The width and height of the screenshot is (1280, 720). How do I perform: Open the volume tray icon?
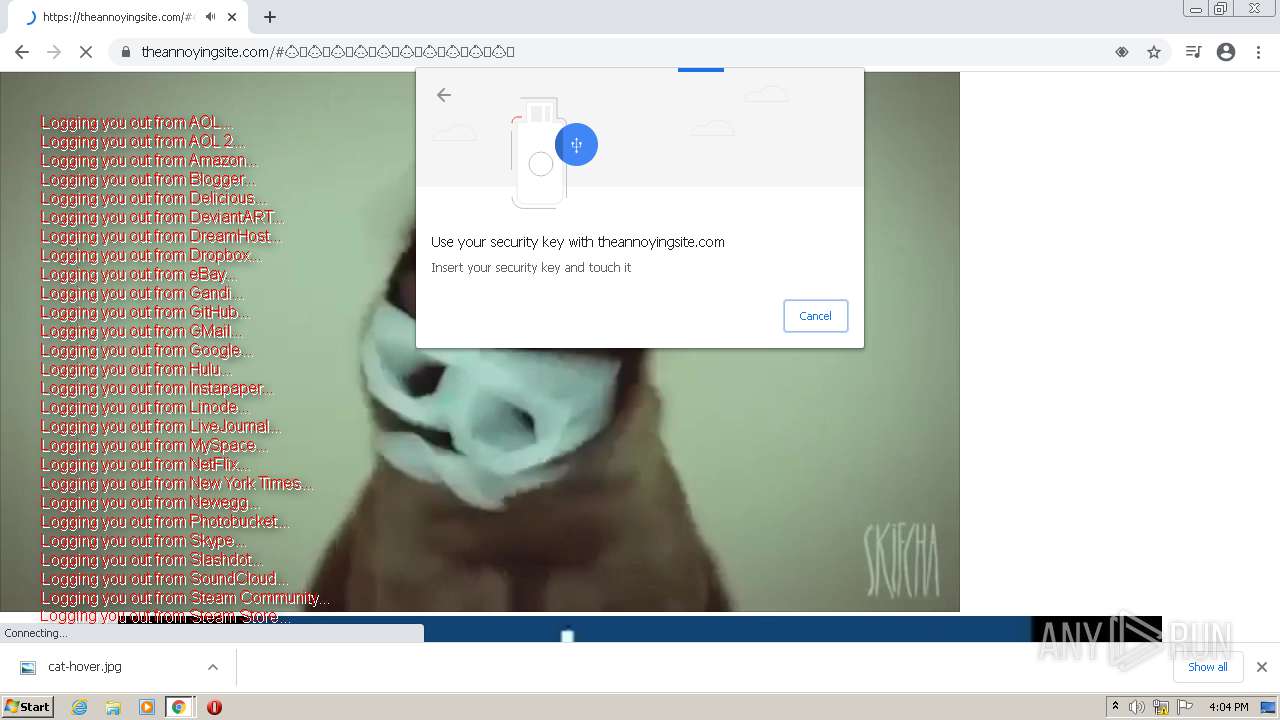tap(1137, 707)
